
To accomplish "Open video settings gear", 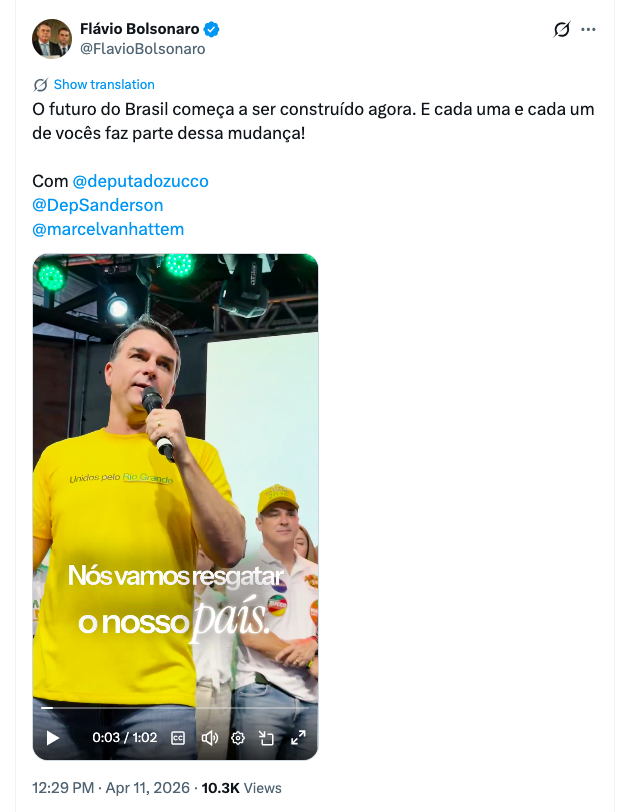I will (238, 738).
